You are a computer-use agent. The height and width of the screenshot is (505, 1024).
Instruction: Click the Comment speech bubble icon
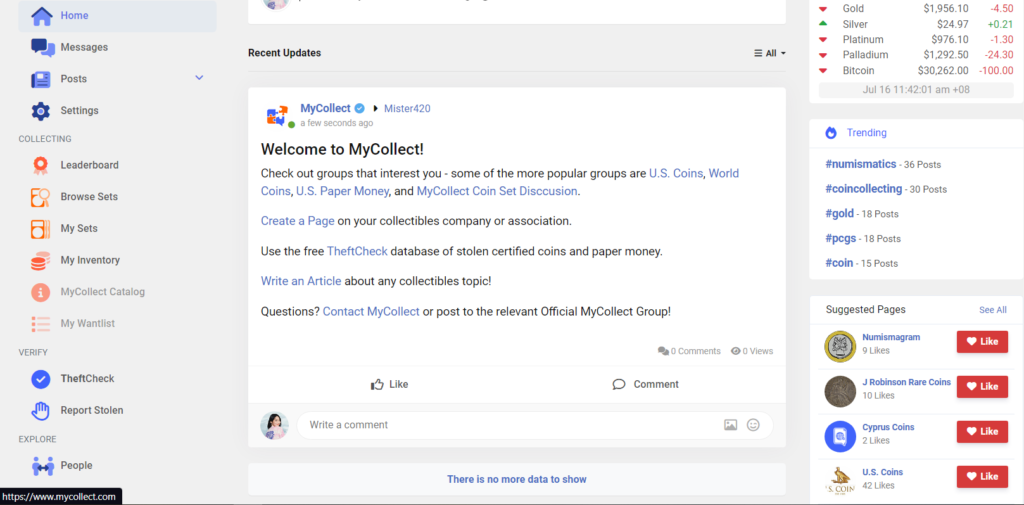tap(619, 384)
